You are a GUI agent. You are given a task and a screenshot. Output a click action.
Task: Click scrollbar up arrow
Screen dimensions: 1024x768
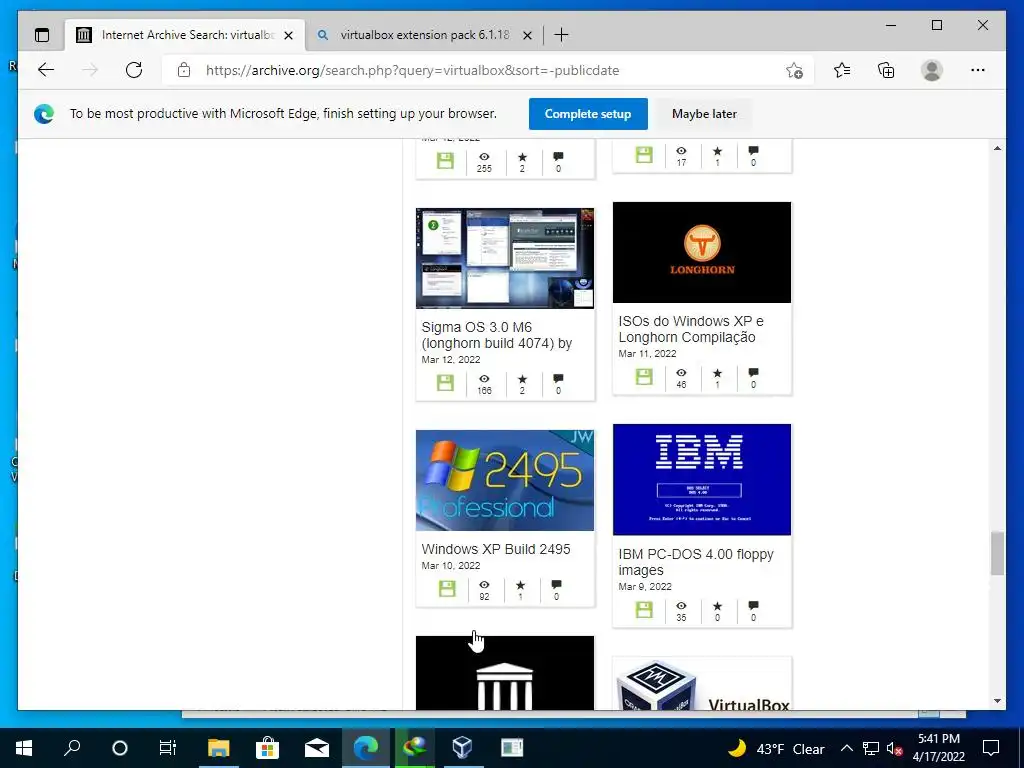point(997,148)
